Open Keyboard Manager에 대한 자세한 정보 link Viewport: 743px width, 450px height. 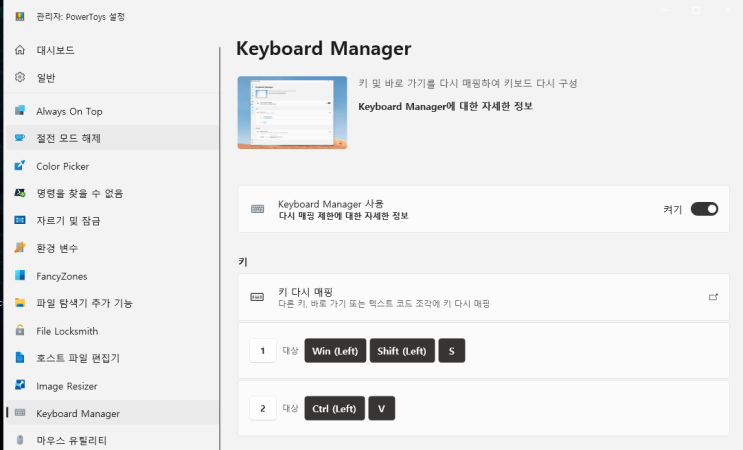445,106
